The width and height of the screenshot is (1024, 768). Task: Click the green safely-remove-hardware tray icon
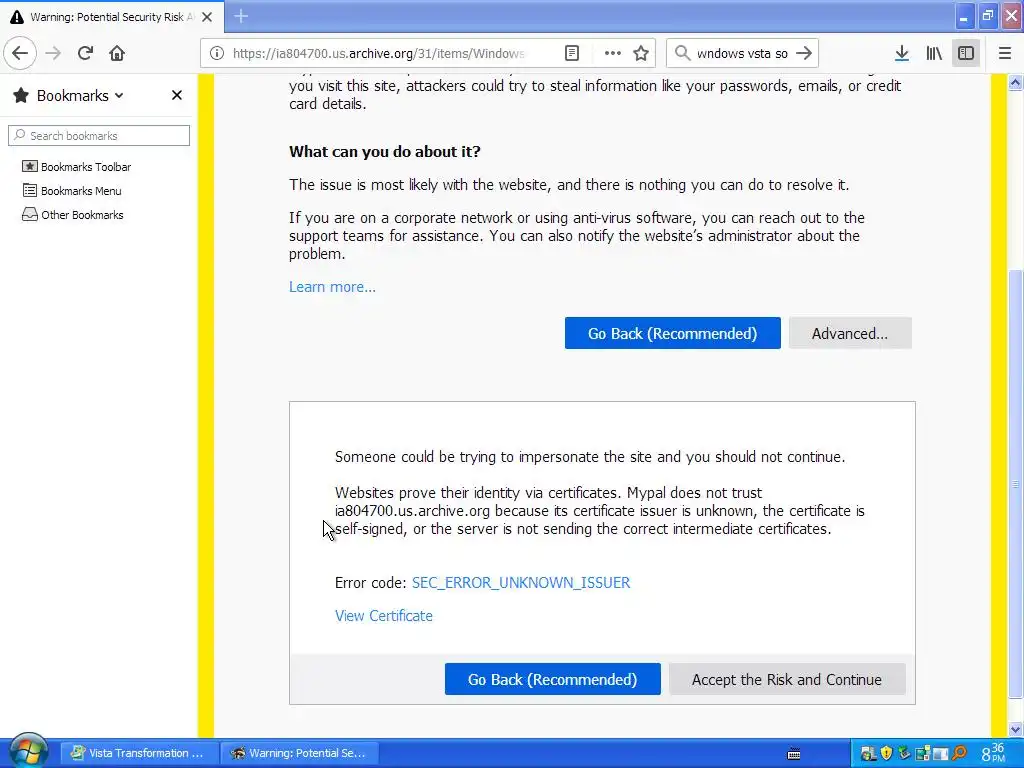click(x=904, y=753)
